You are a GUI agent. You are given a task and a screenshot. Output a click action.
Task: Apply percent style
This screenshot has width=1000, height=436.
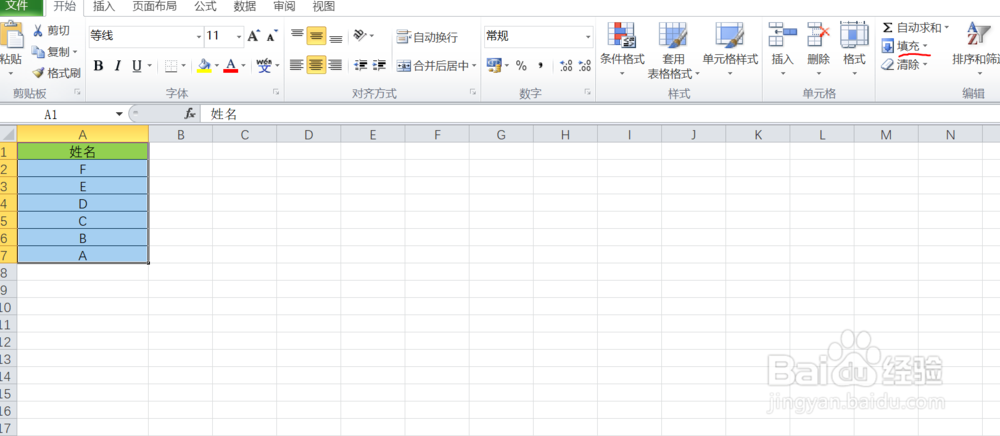click(x=521, y=66)
